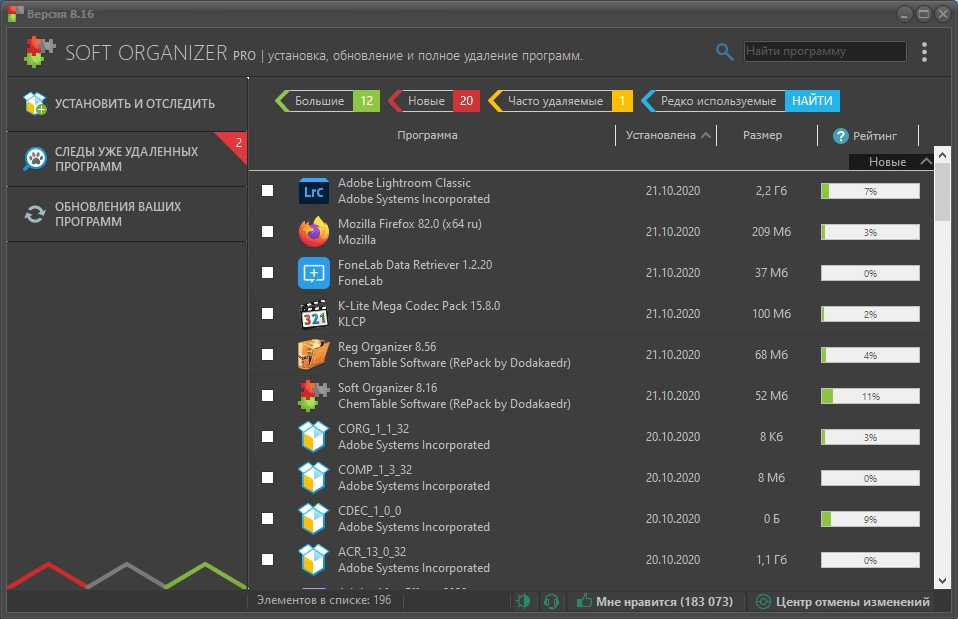This screenshot has height=619, width=958.
Task: Click the thumbs-up like icon
Action: click(584, 601)
